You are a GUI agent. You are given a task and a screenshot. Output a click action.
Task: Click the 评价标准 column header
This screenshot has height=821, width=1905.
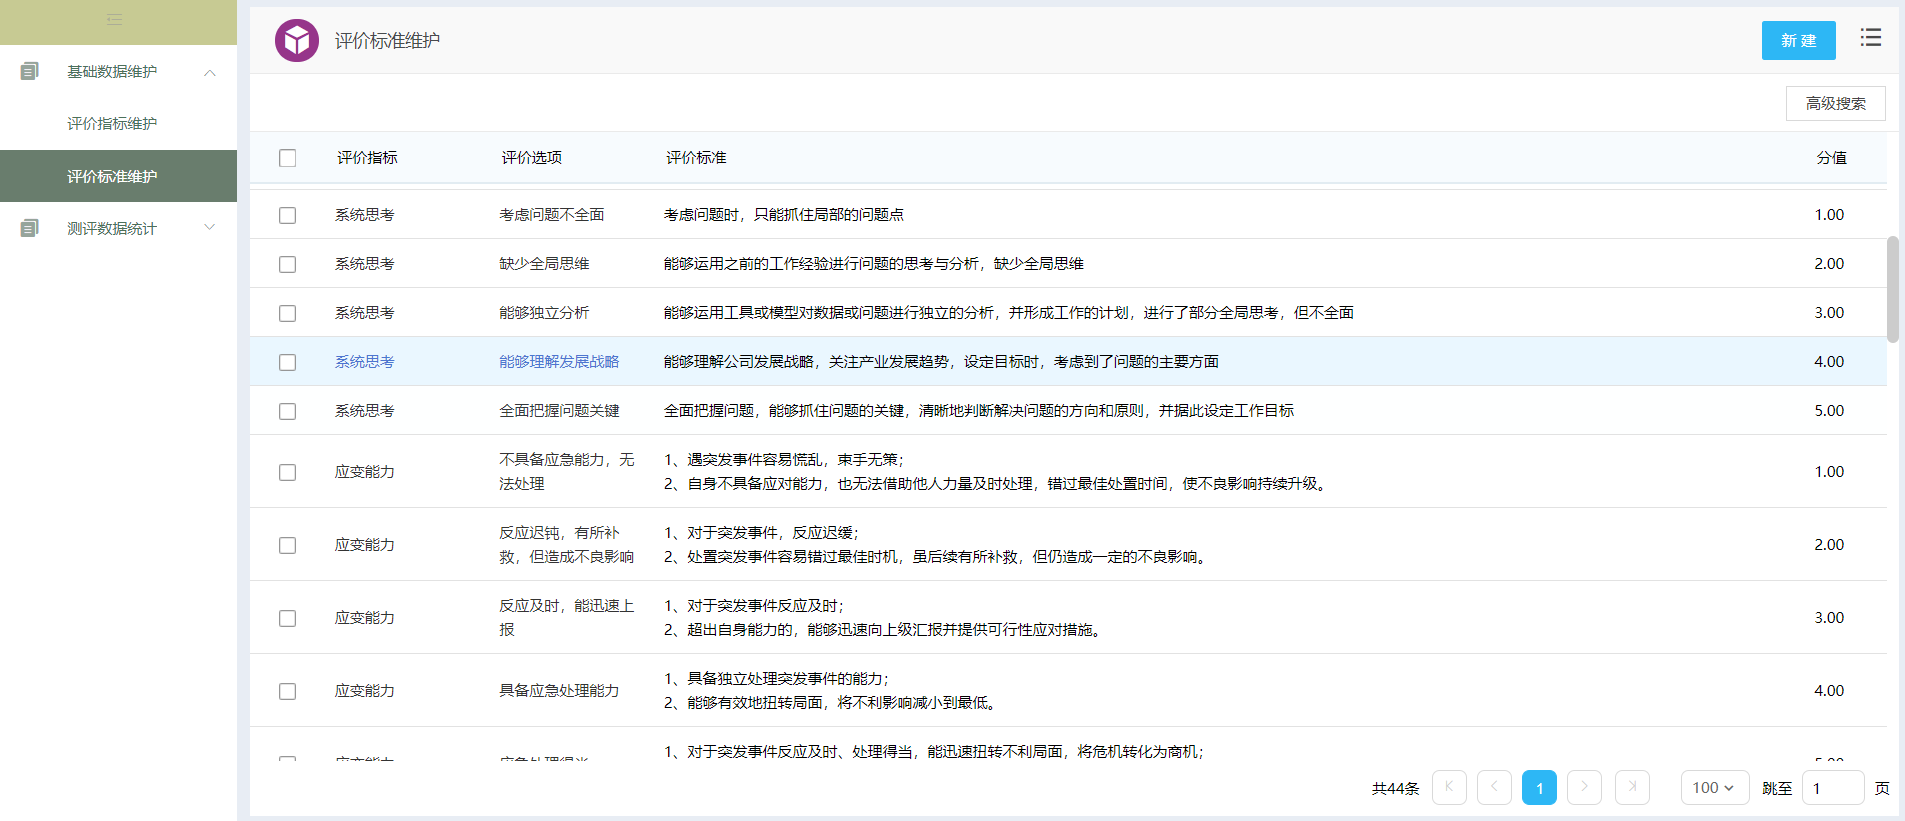(x=696, y=158)
